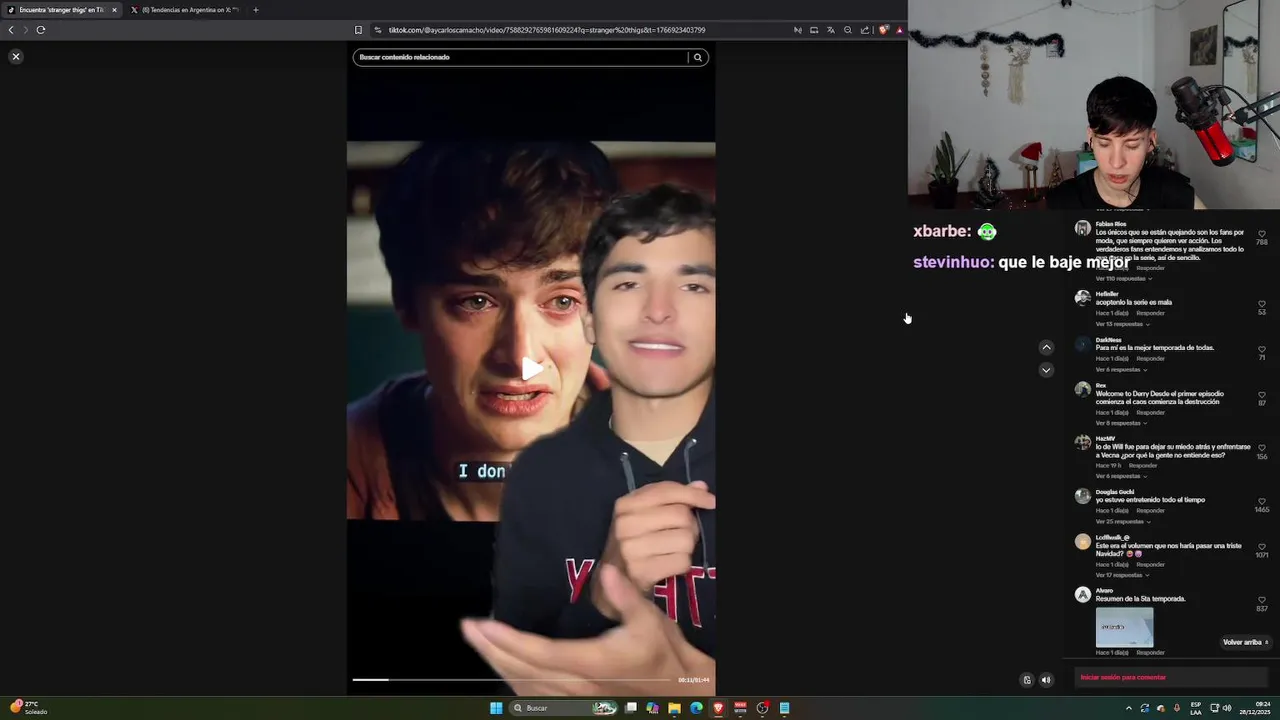The height and width of the screenshot is (720, 1280).
Task: Like Fabian Rios's comment
Action: click(x=1262, y=234)
